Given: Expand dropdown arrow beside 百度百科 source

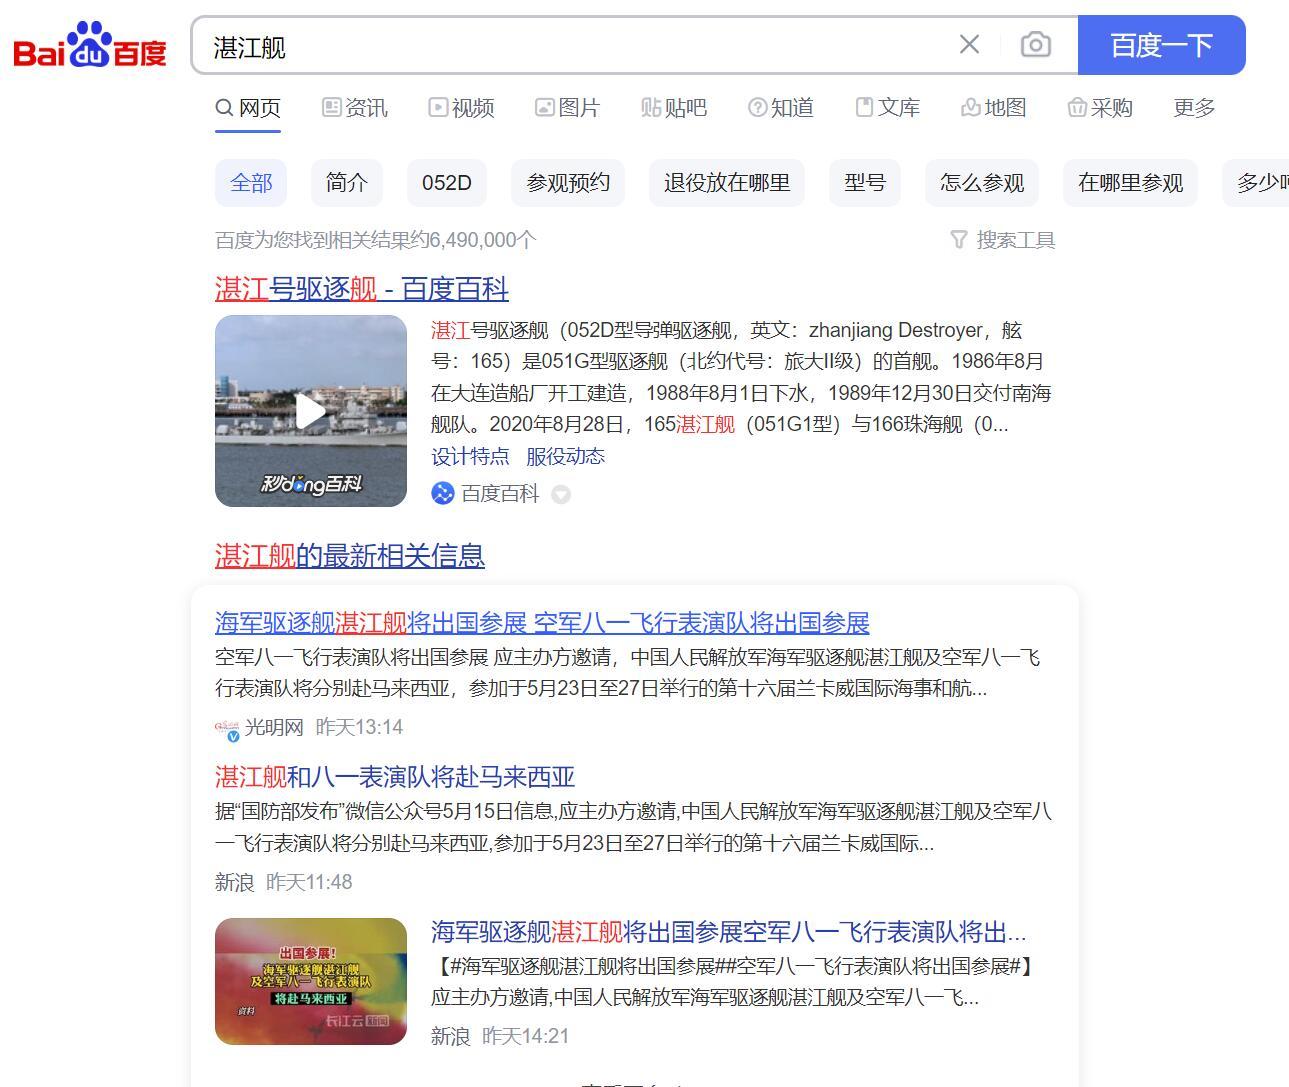Looking at the screenshot, I should tap(561, 494).
